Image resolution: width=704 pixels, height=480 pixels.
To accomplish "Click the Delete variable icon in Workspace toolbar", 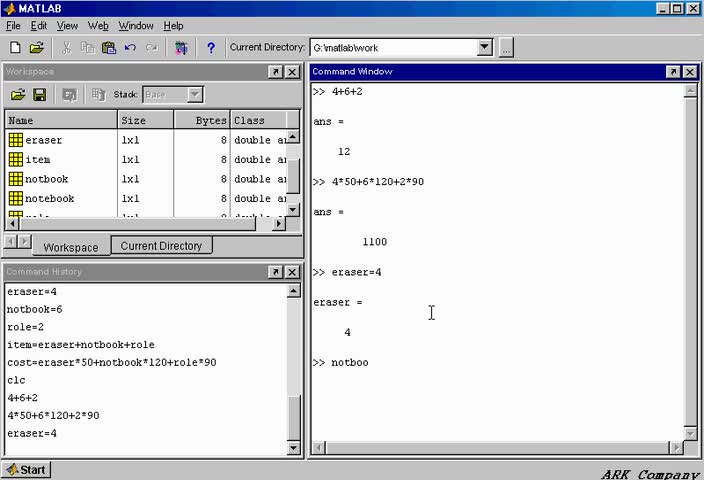I will [x=98, y=95].
